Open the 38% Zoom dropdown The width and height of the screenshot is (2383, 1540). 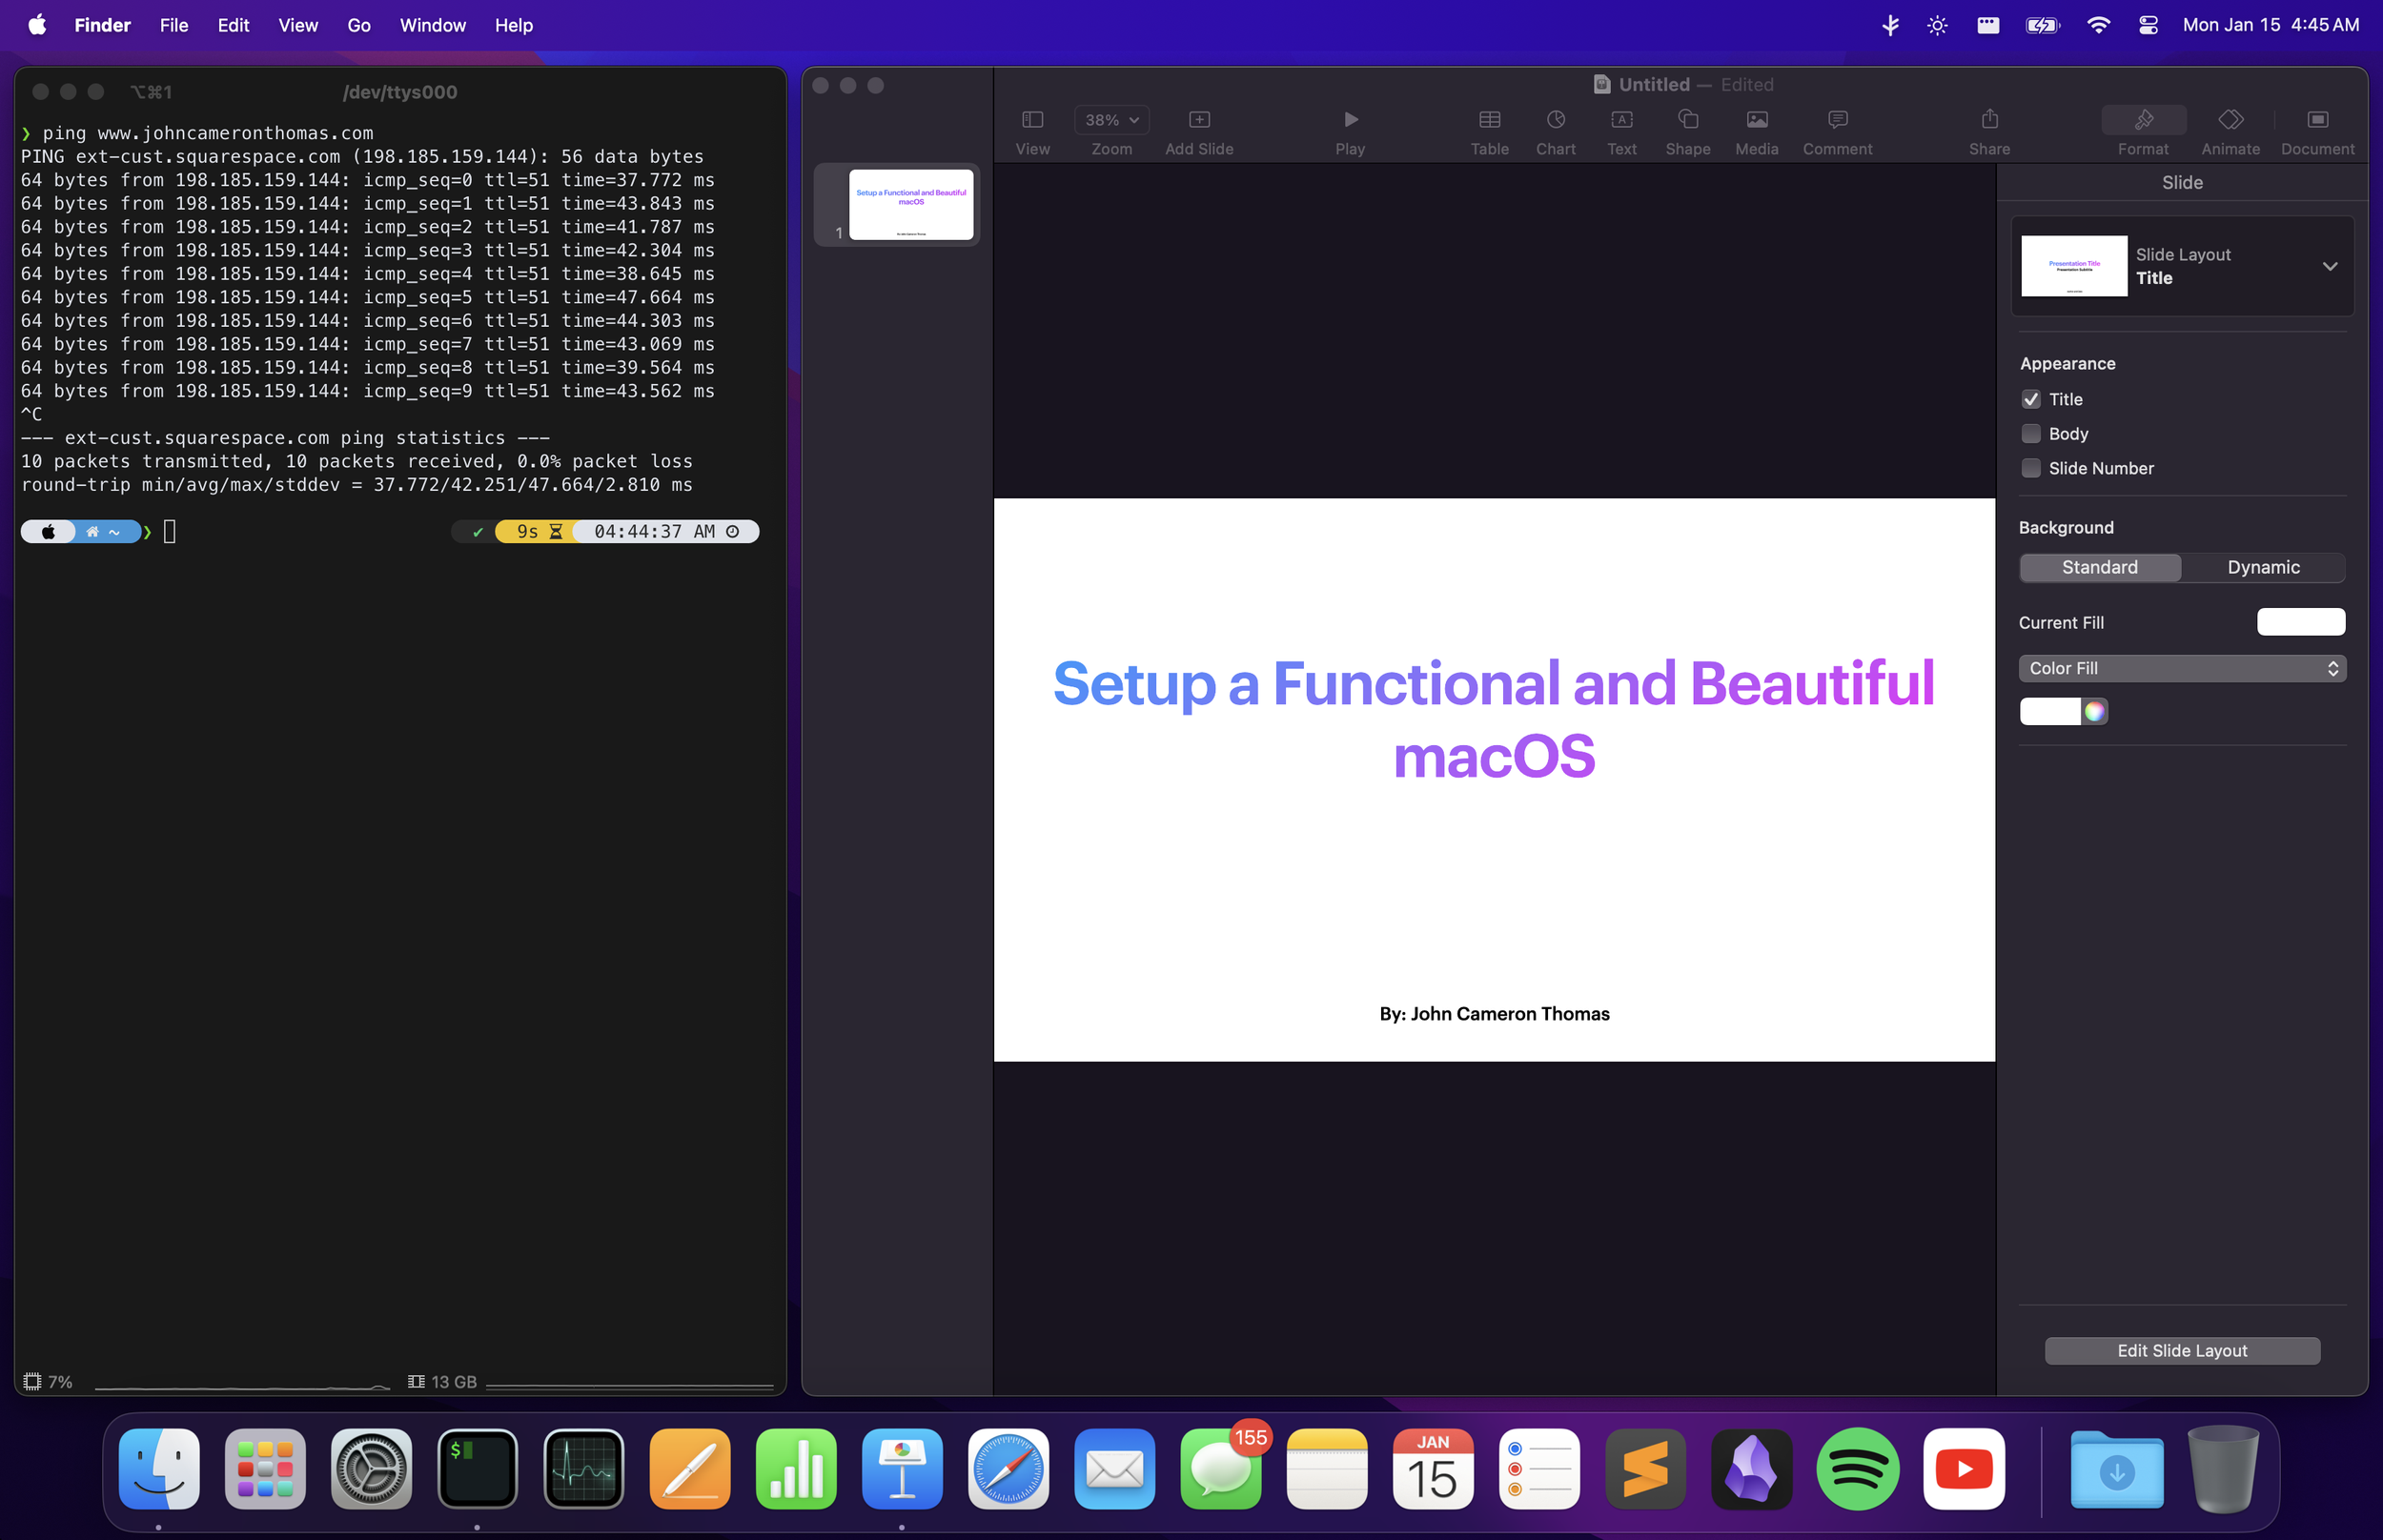point(1111,120)
